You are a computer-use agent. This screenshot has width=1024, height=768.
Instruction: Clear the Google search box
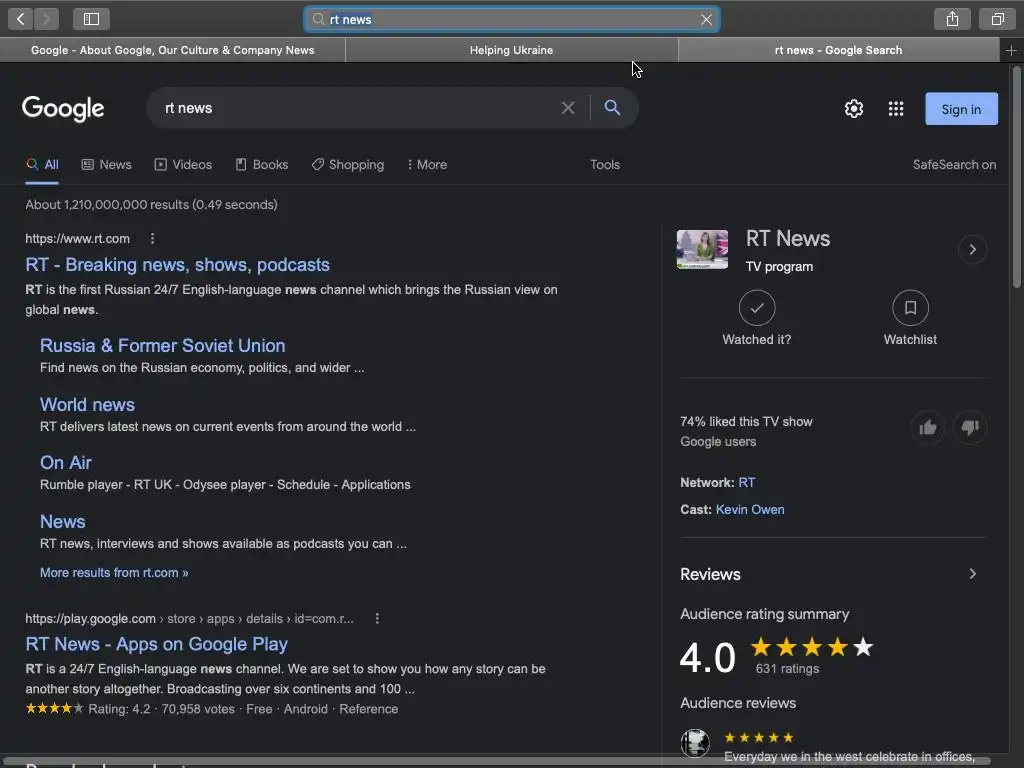[568, 108]
